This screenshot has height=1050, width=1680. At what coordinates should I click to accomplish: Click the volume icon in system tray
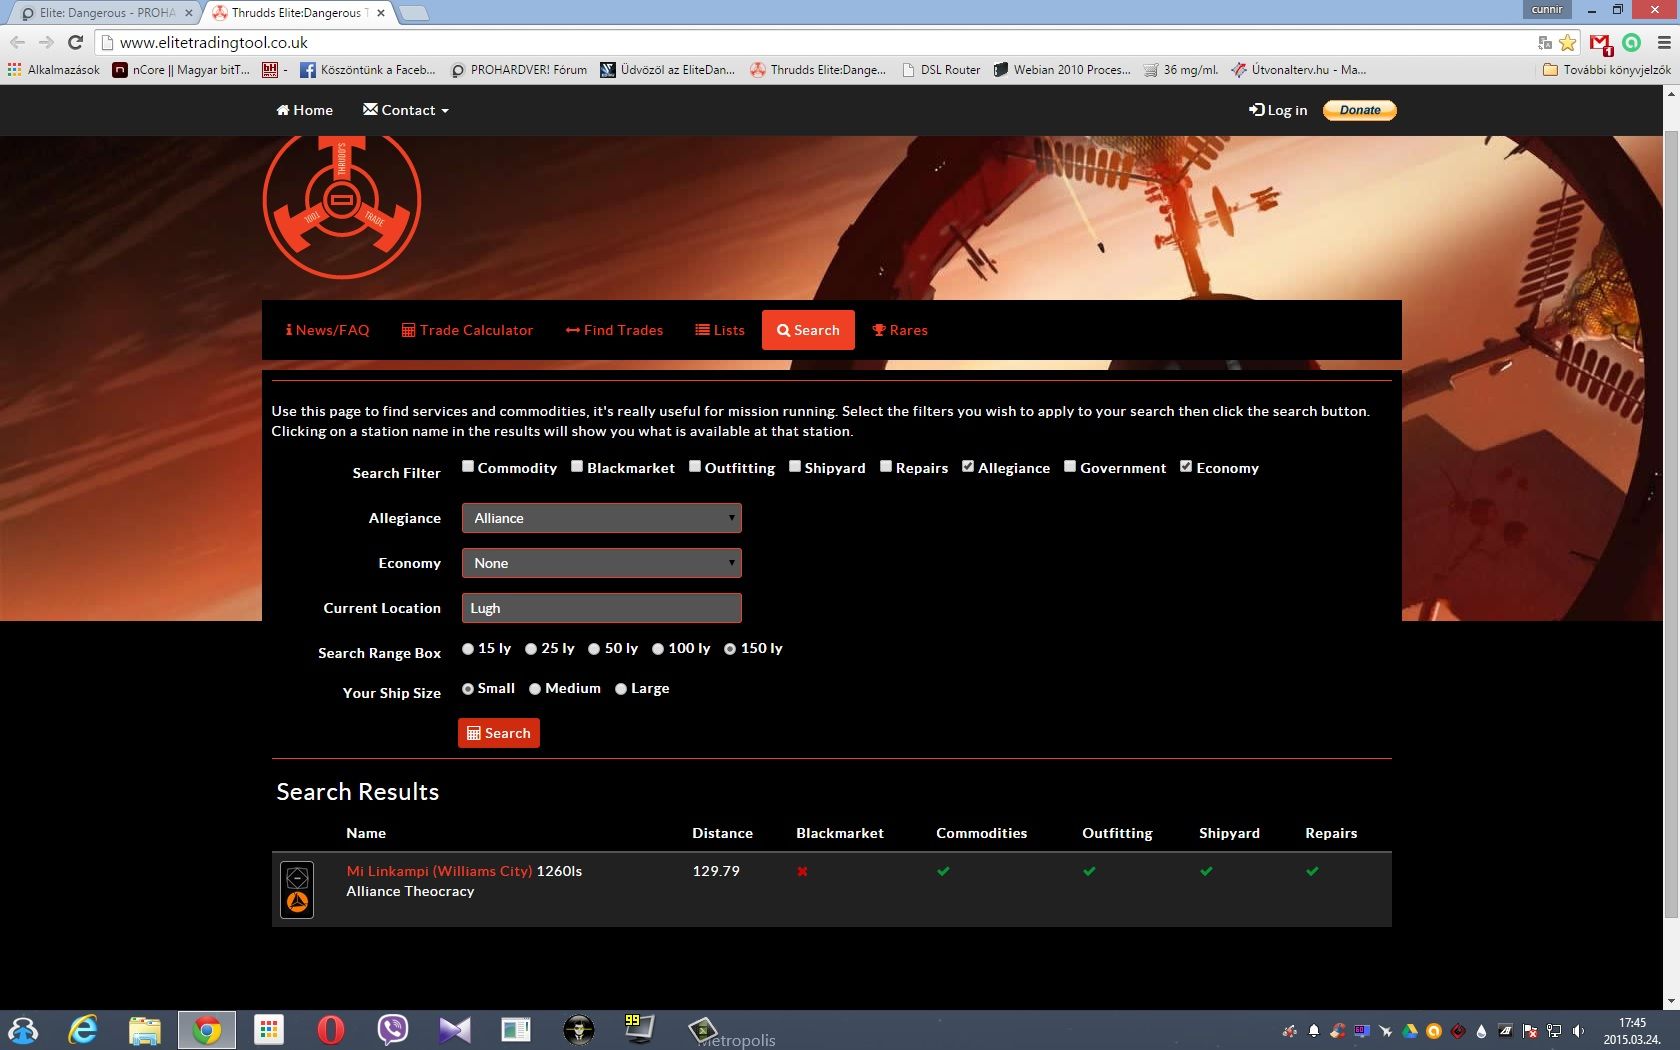[x=1578, y=1031]
